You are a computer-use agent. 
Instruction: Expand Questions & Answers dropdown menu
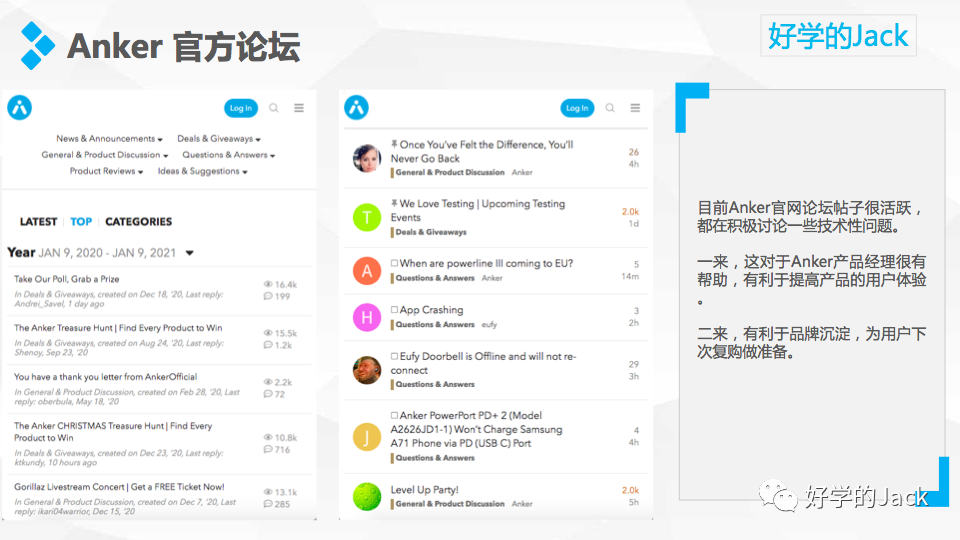[x=229, y=155]
